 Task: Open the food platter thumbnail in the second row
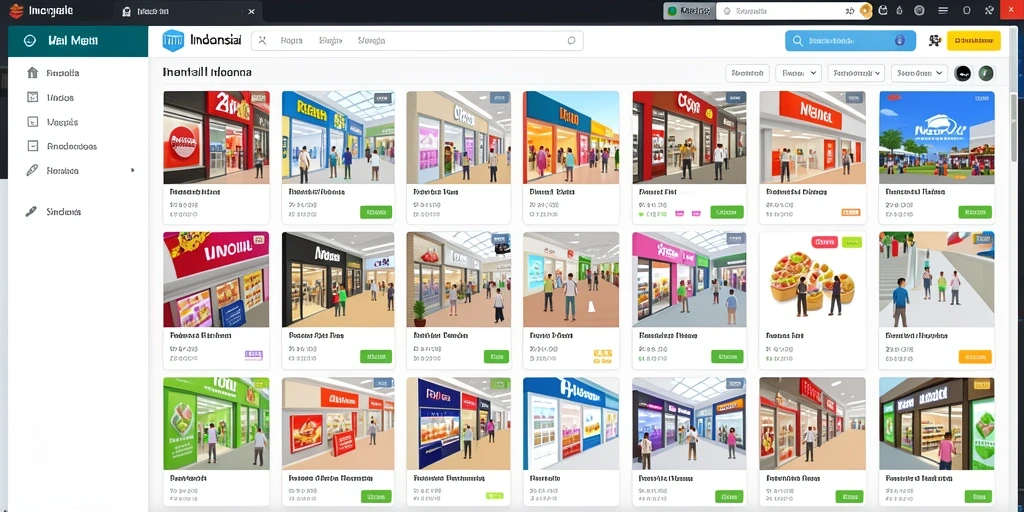coord(812,280)
